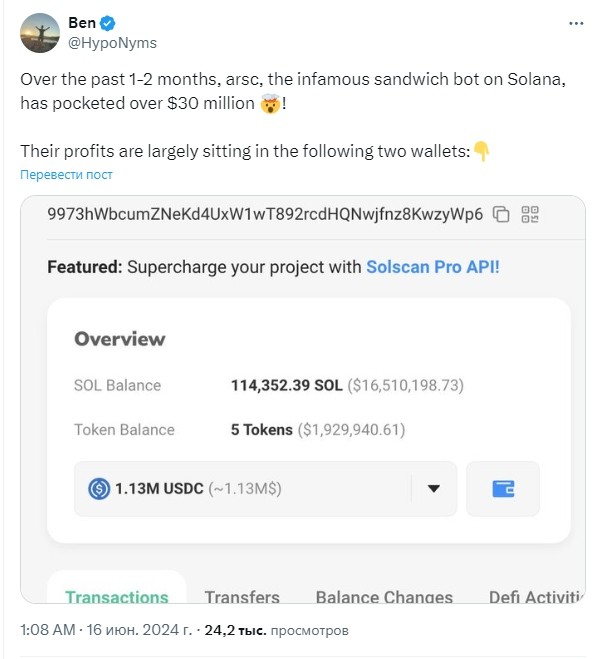Click the blue verified badge next to Ben

point(108,23)
